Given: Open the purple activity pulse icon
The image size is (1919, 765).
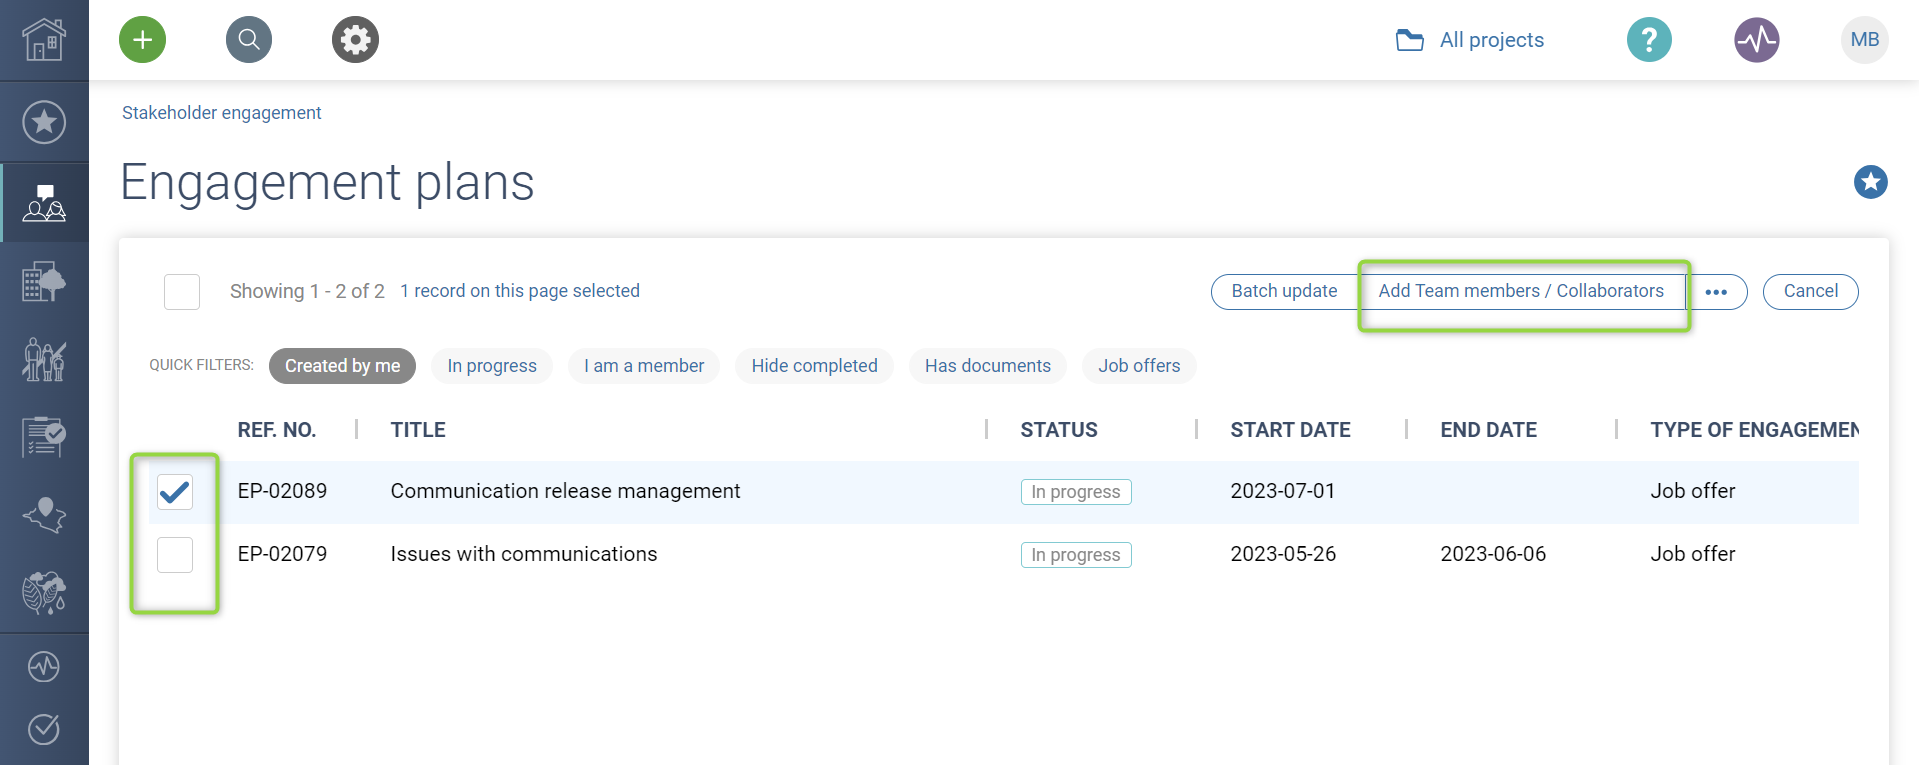Looking at the screenshot, I should [x=1756, y=40].
